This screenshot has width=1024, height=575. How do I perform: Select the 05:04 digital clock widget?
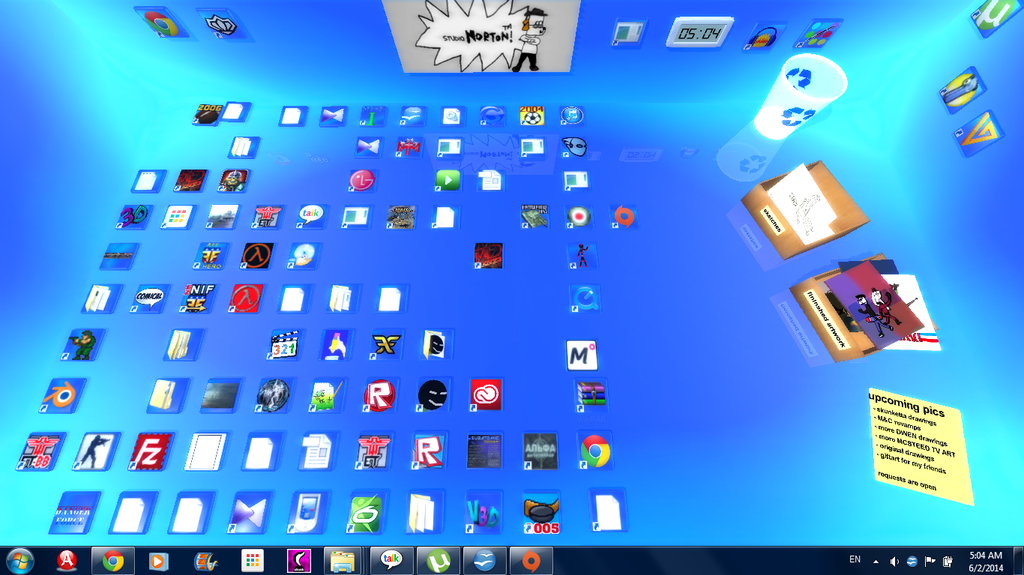click(699, 33)
